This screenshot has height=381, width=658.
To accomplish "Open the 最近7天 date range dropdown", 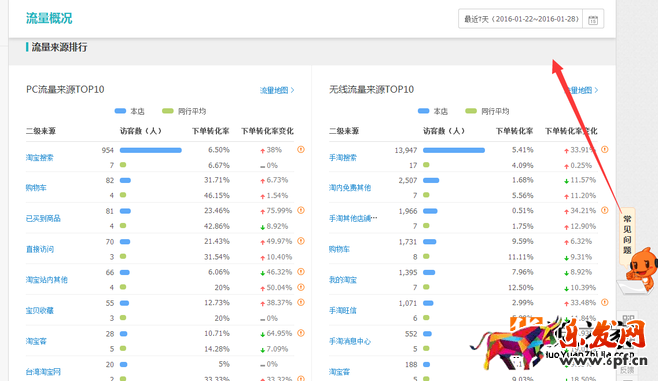I will [521, 19].
